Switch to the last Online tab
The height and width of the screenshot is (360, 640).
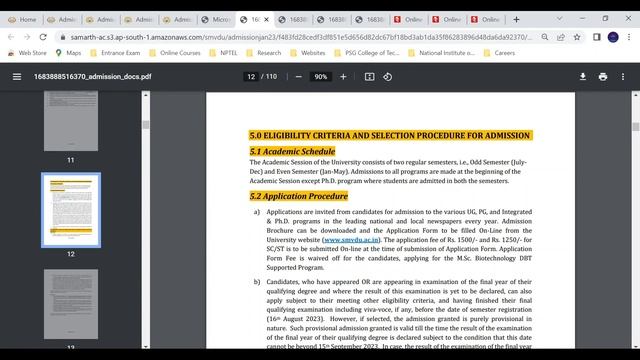pyautogui.click(x=485, y=19)
